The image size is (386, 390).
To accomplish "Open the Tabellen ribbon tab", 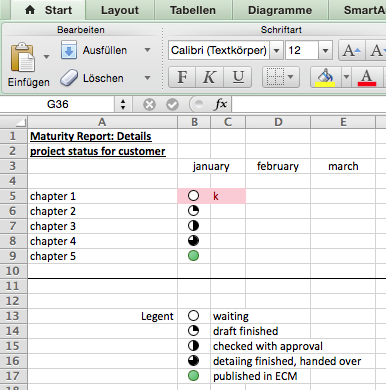I will tap(193, 10).
